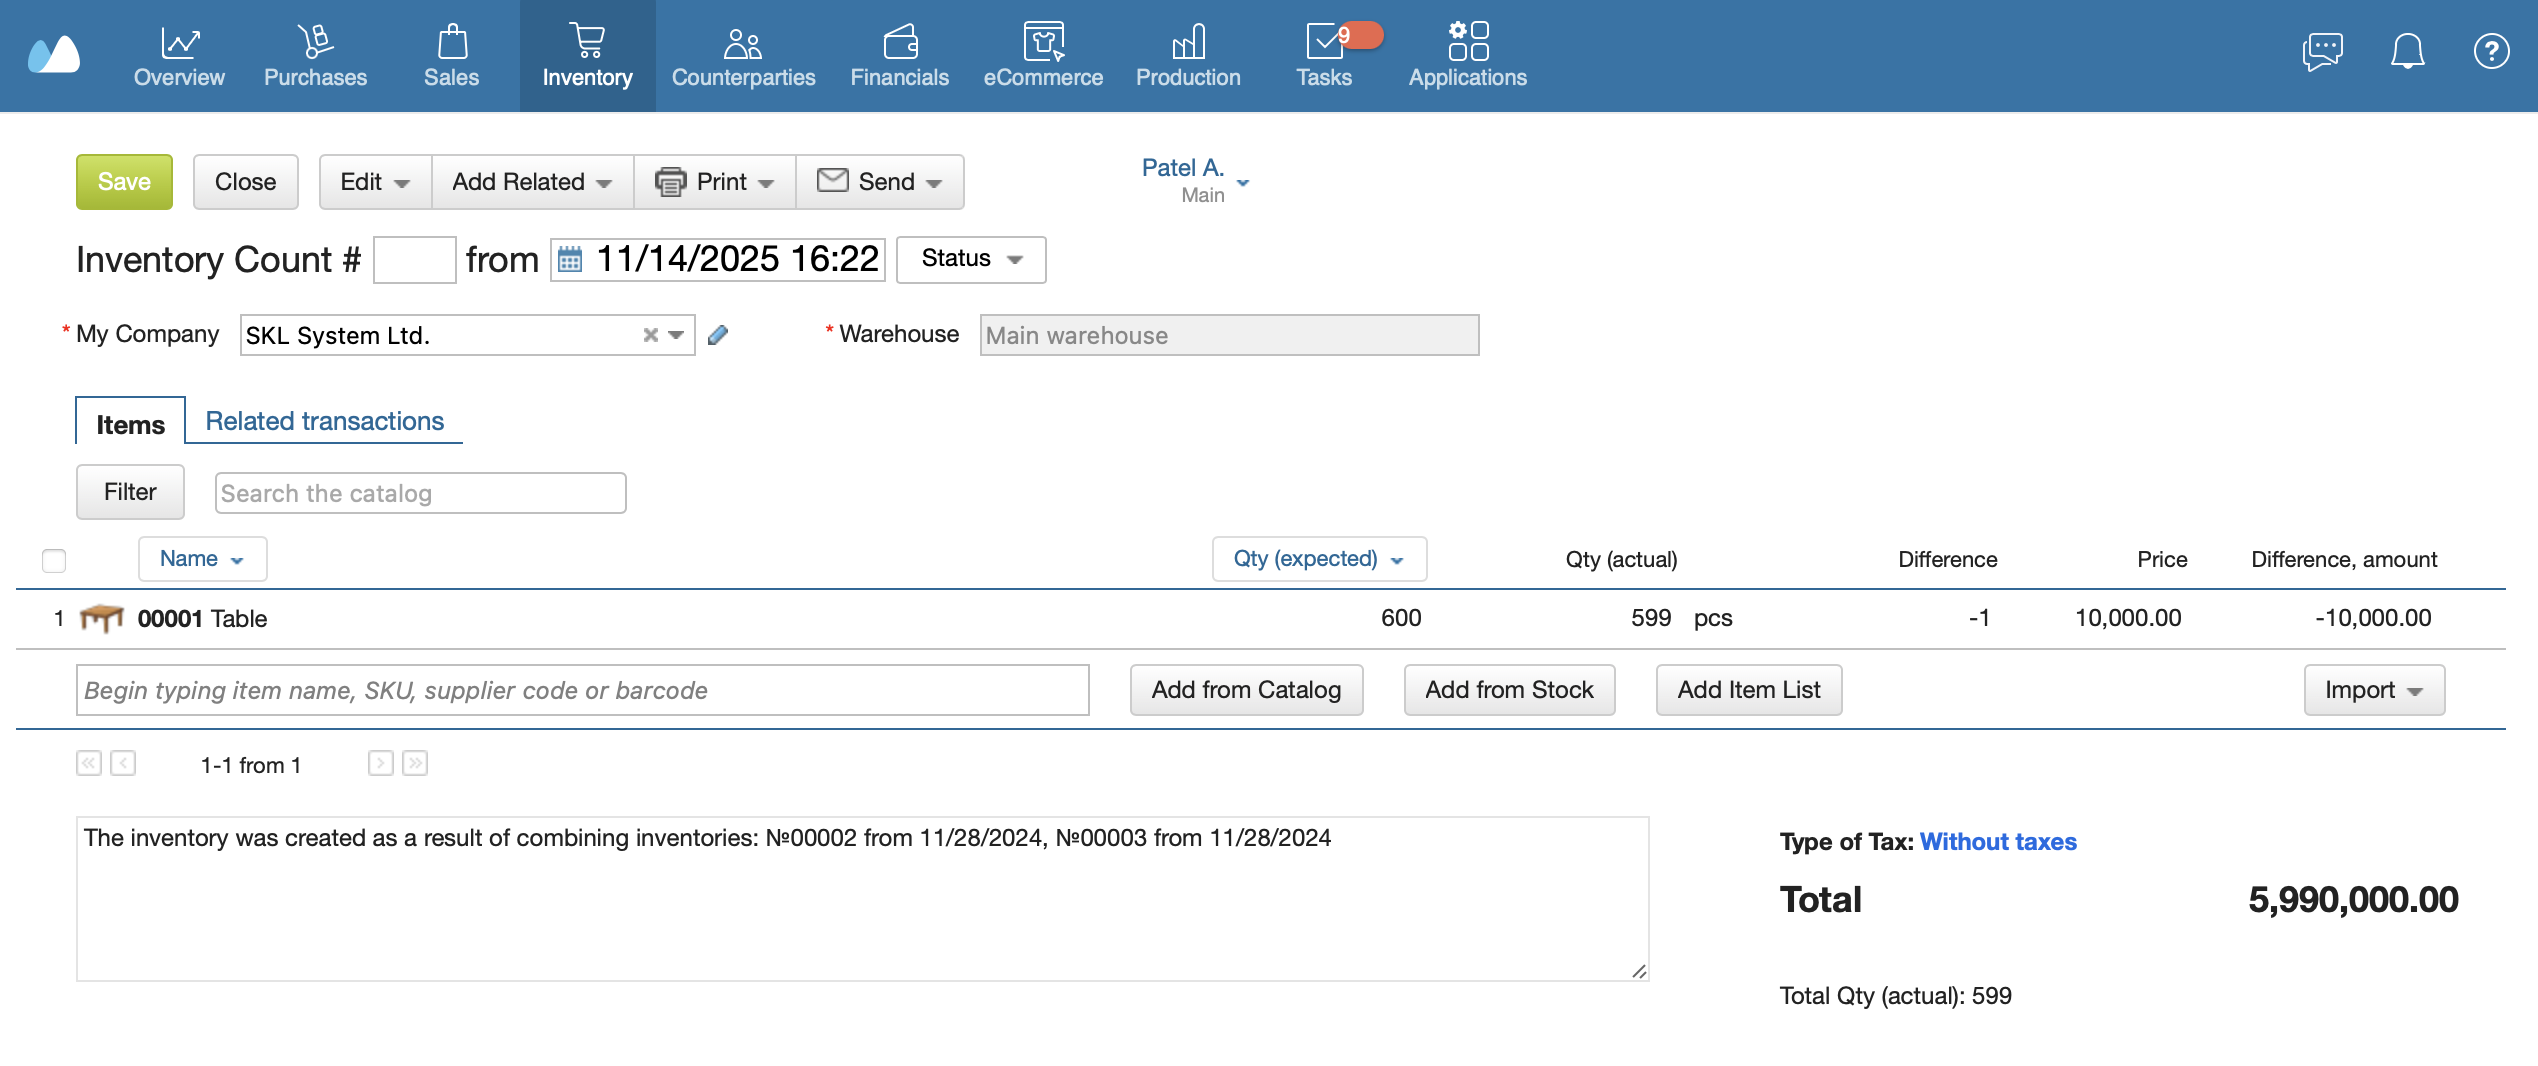2538x1066 pixels.
Task: Click the app logo icon
Action: point(54,54)
